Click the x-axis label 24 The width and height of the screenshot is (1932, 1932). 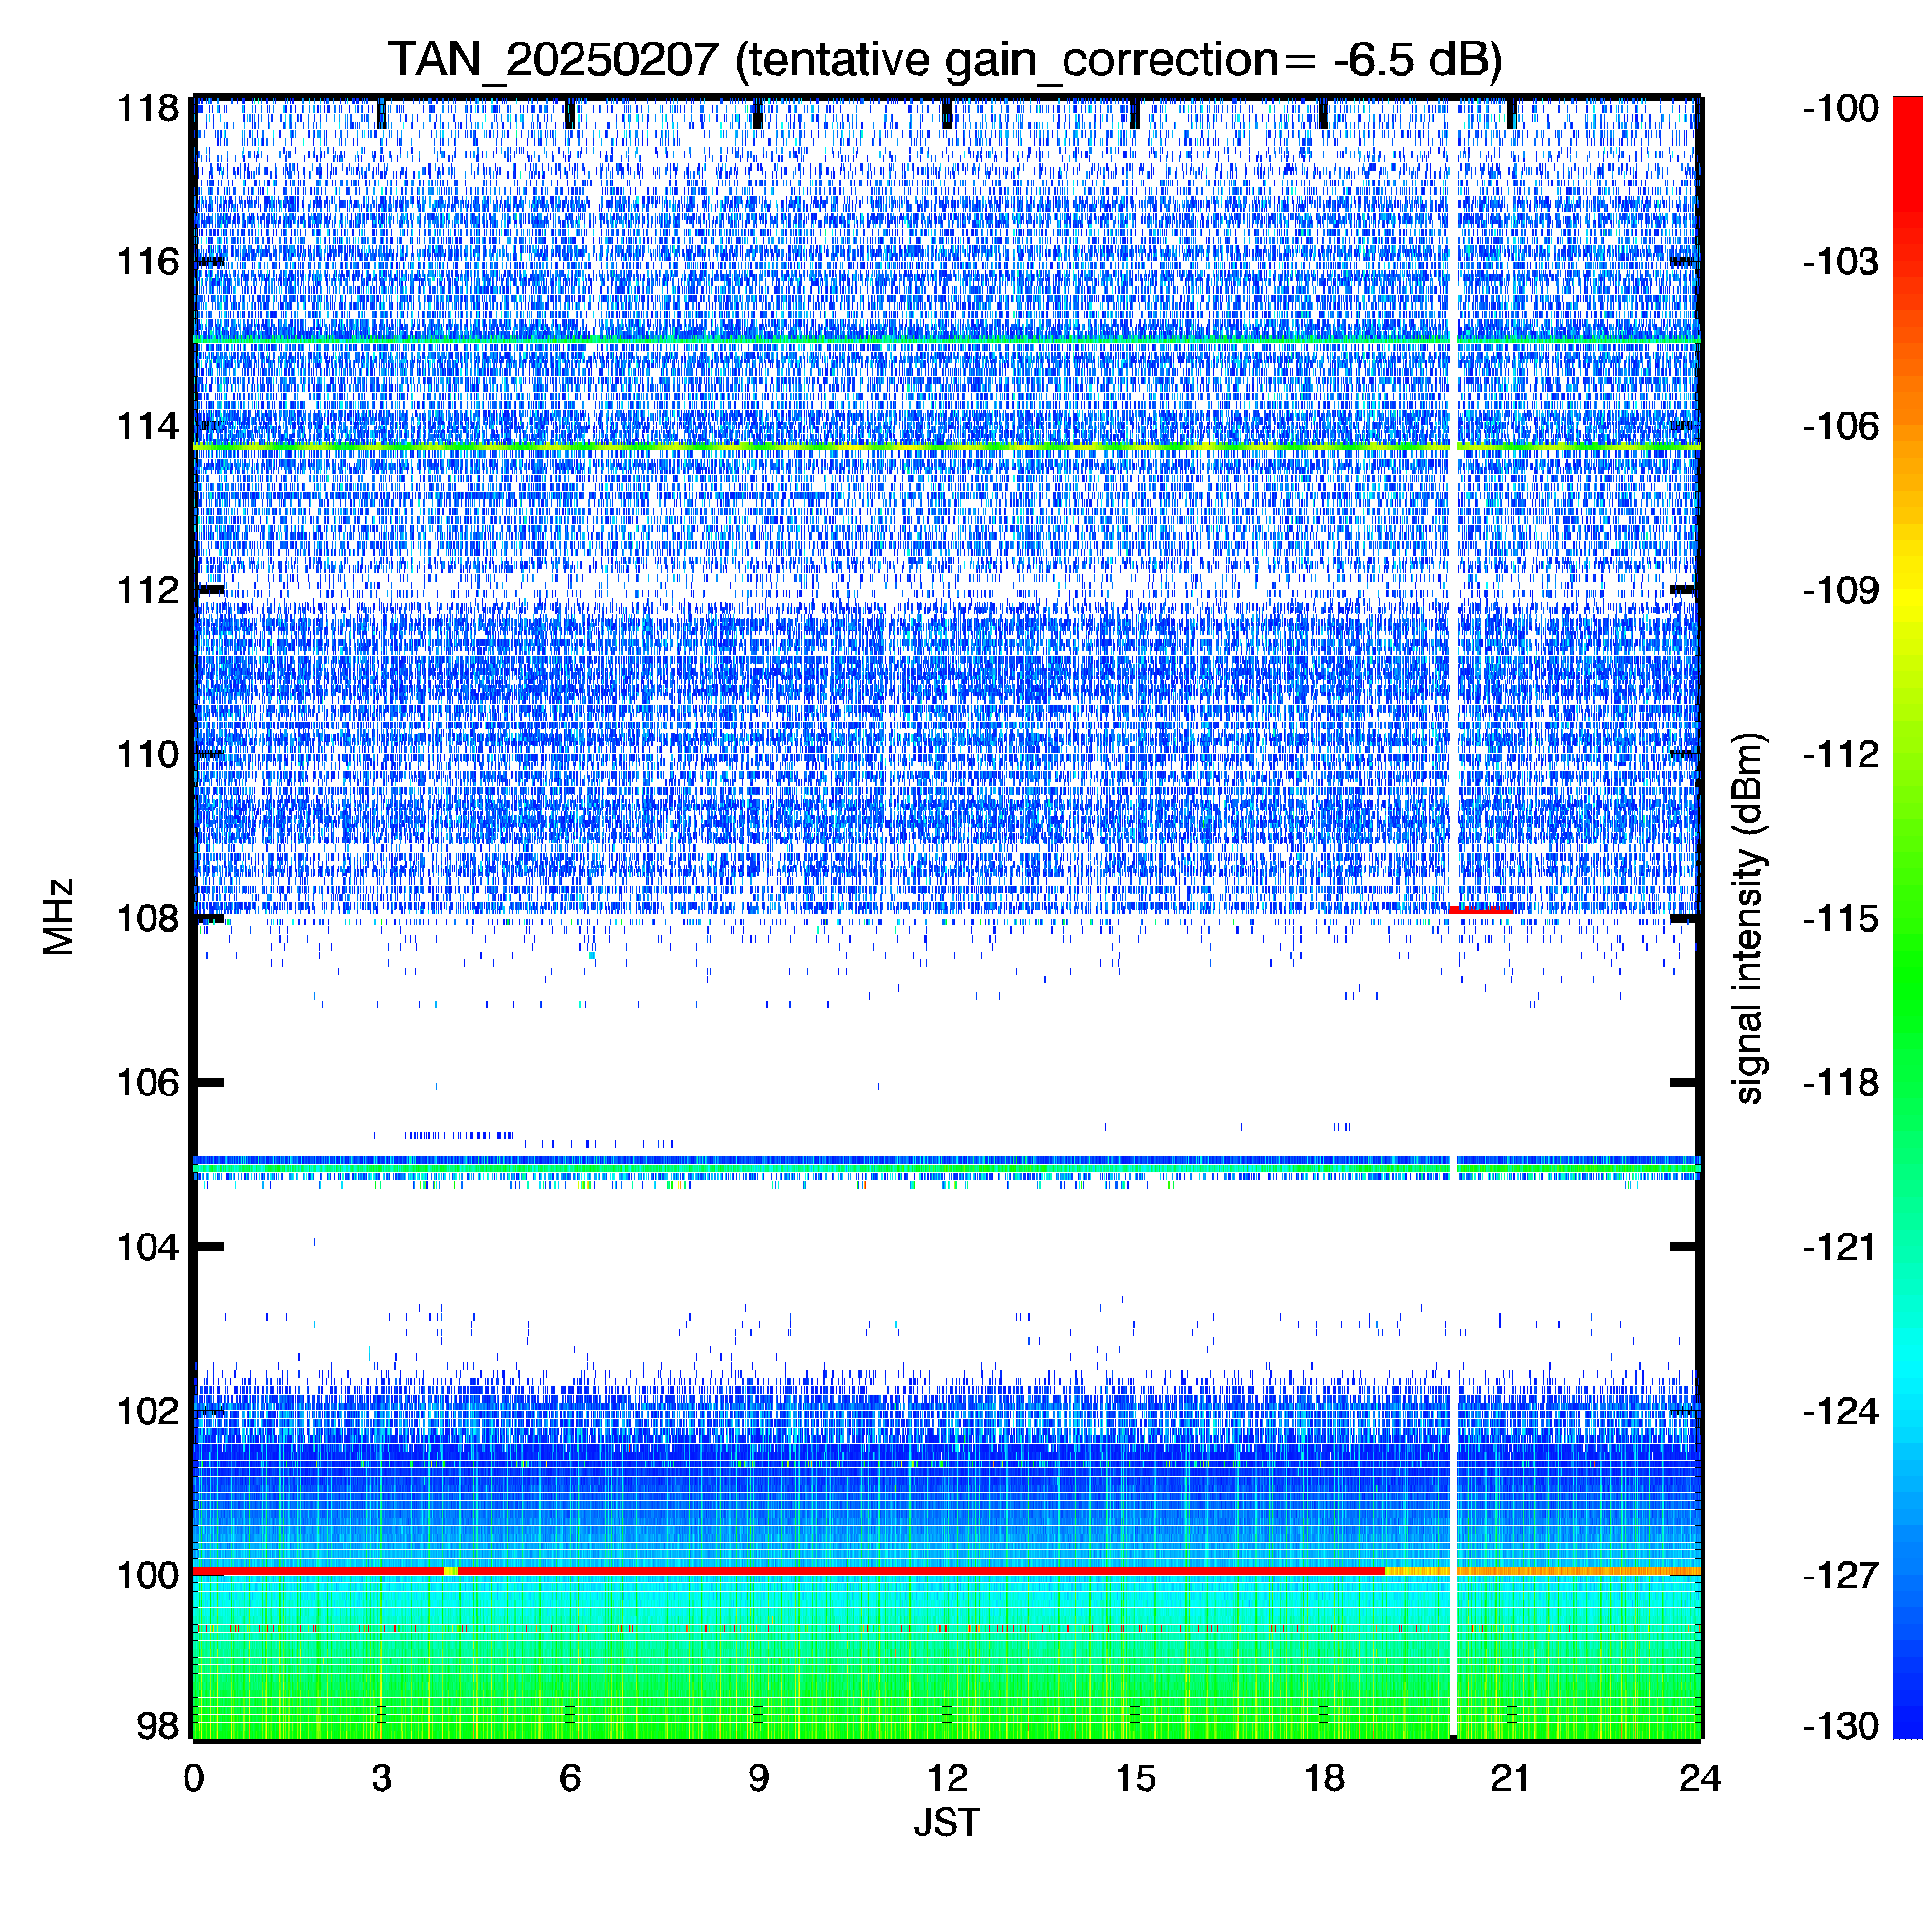(x=1700, y=1779)
